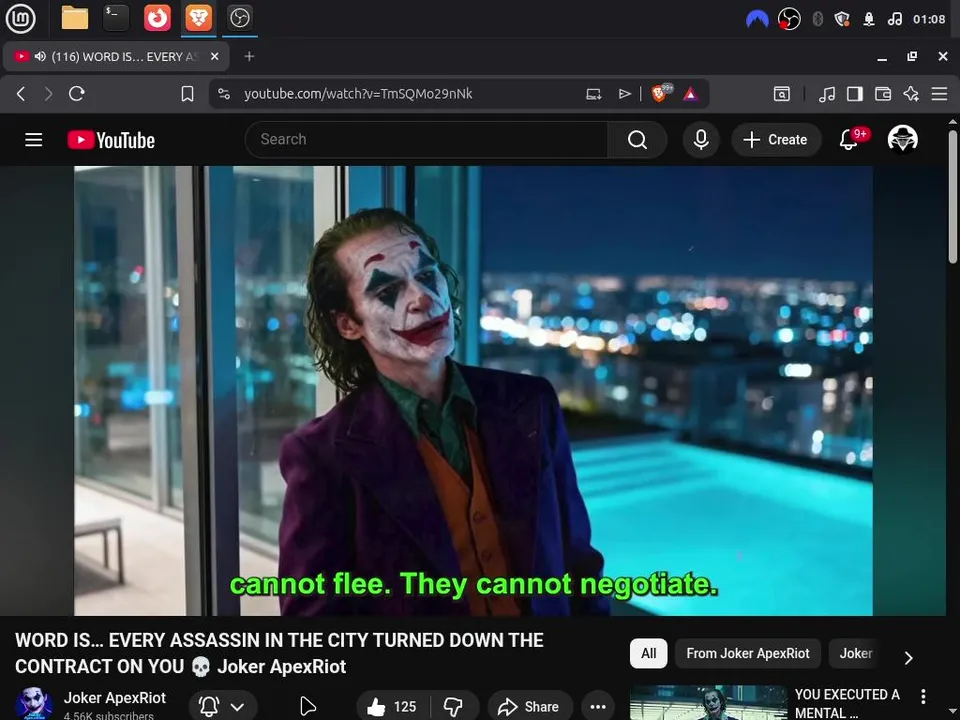The image size is (960, 720).
Task: Click the video player to pause
Action: click(x=473, y=391)
